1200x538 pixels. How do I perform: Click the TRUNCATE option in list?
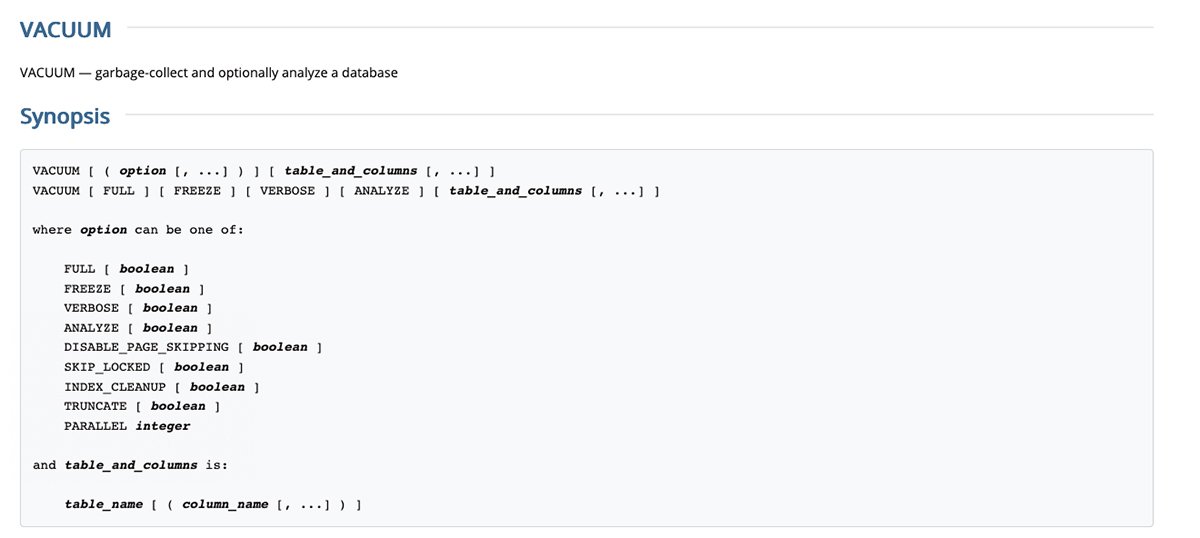pyautogui.click(x=95, y=406)
